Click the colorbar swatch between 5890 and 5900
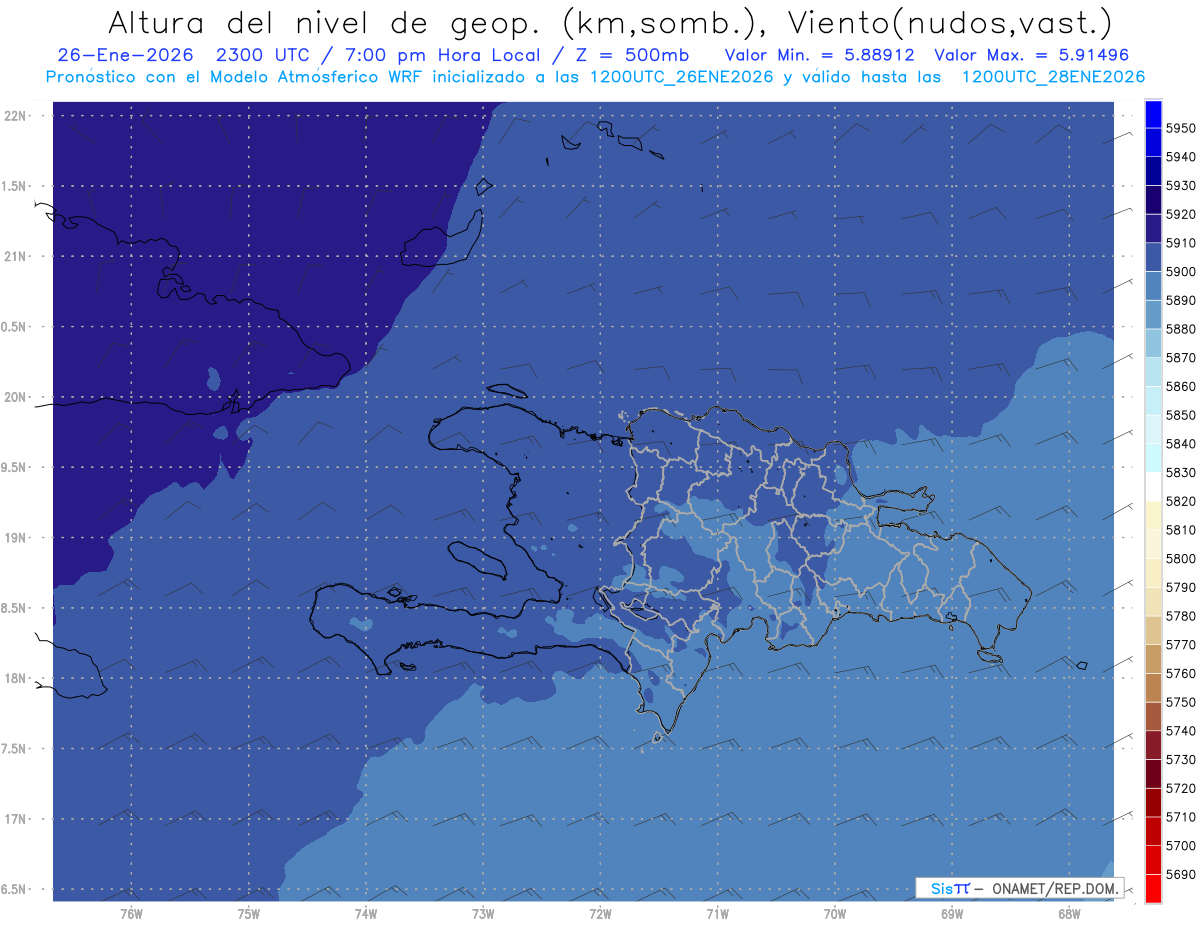The image size is (1200, 927). pos(1153,286)
